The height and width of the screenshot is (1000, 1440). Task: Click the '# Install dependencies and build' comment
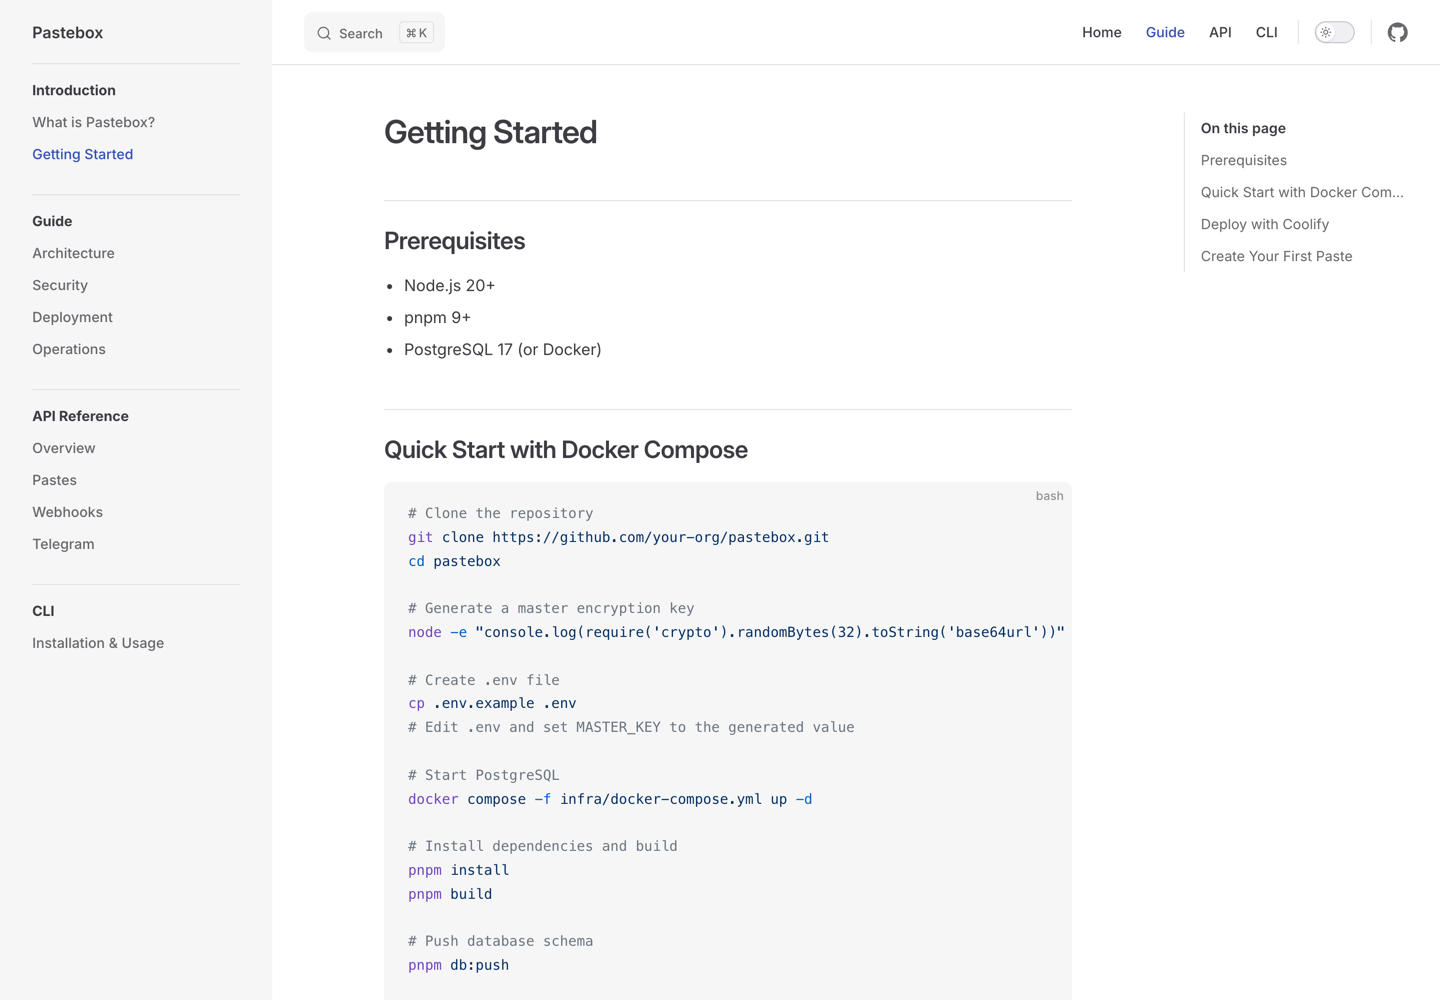(542, 846)
